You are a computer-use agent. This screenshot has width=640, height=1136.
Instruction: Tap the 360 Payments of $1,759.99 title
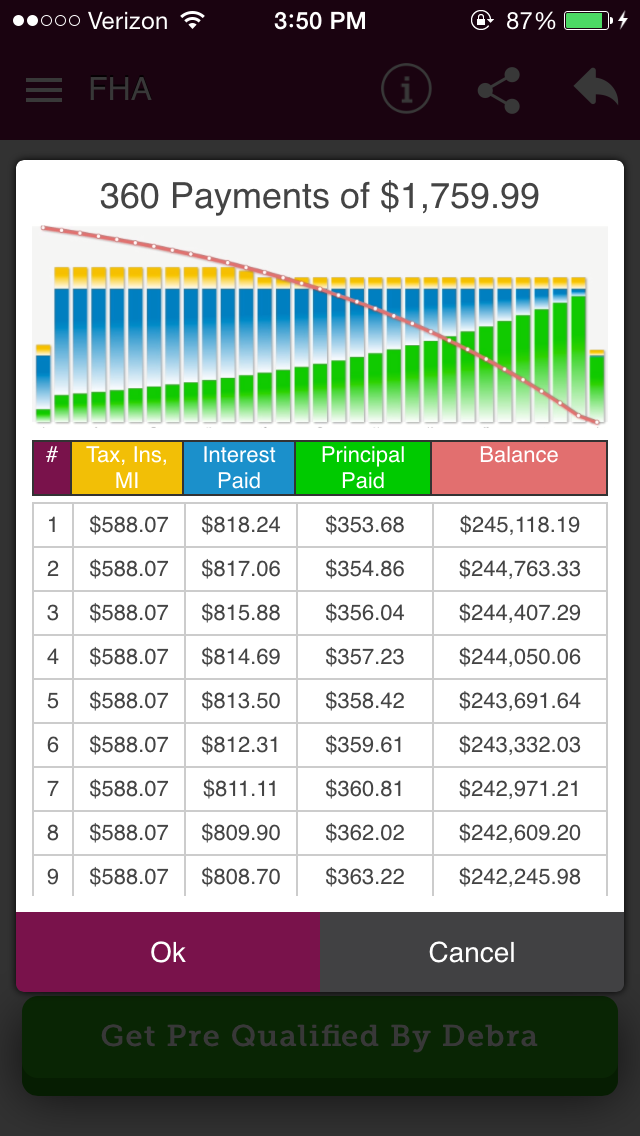tap(320, 196)
